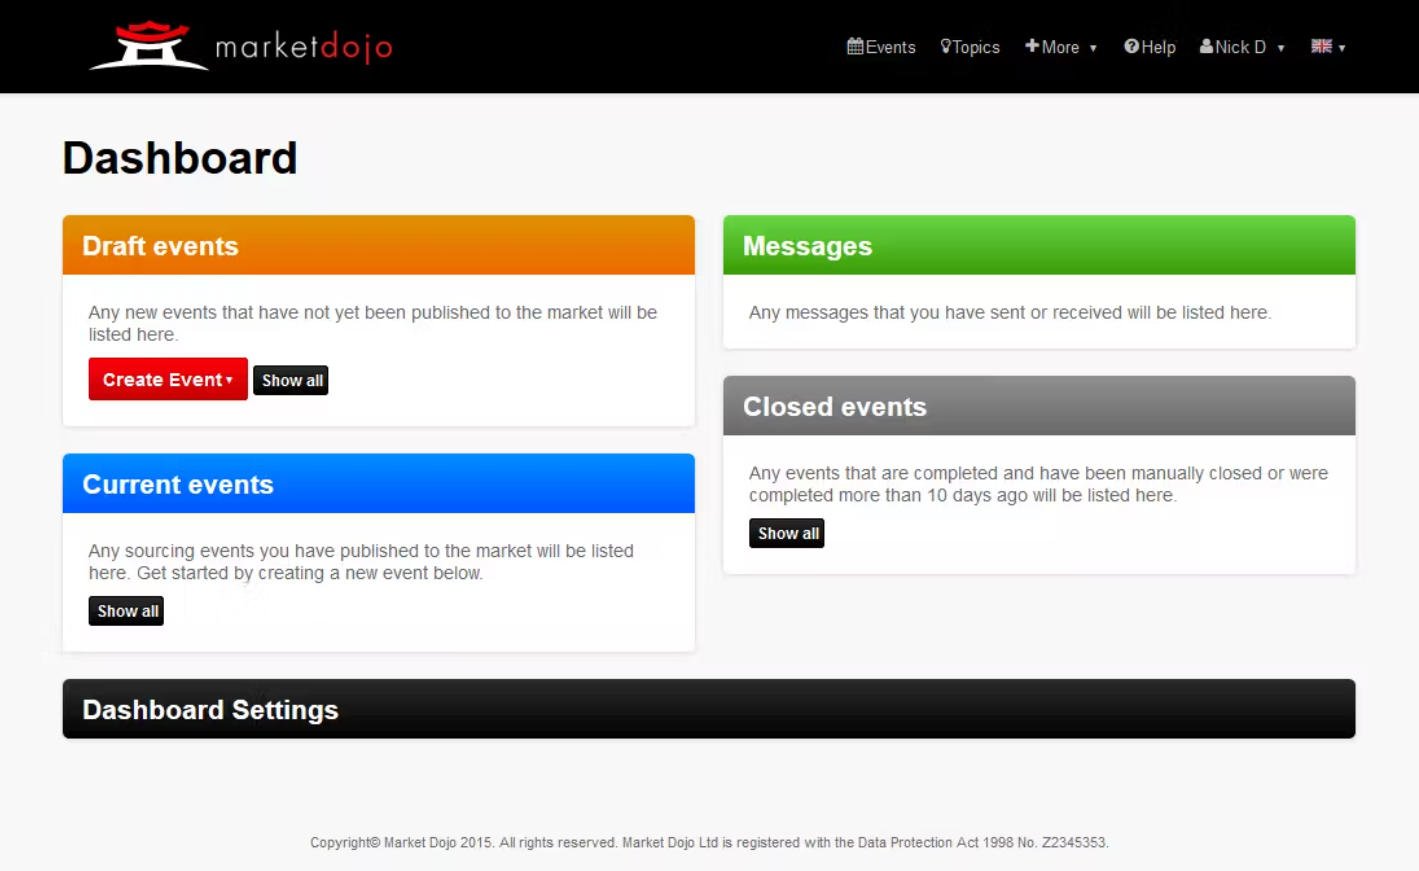
Task: Click the Closed events panel header
Action: coord(1039,406)
